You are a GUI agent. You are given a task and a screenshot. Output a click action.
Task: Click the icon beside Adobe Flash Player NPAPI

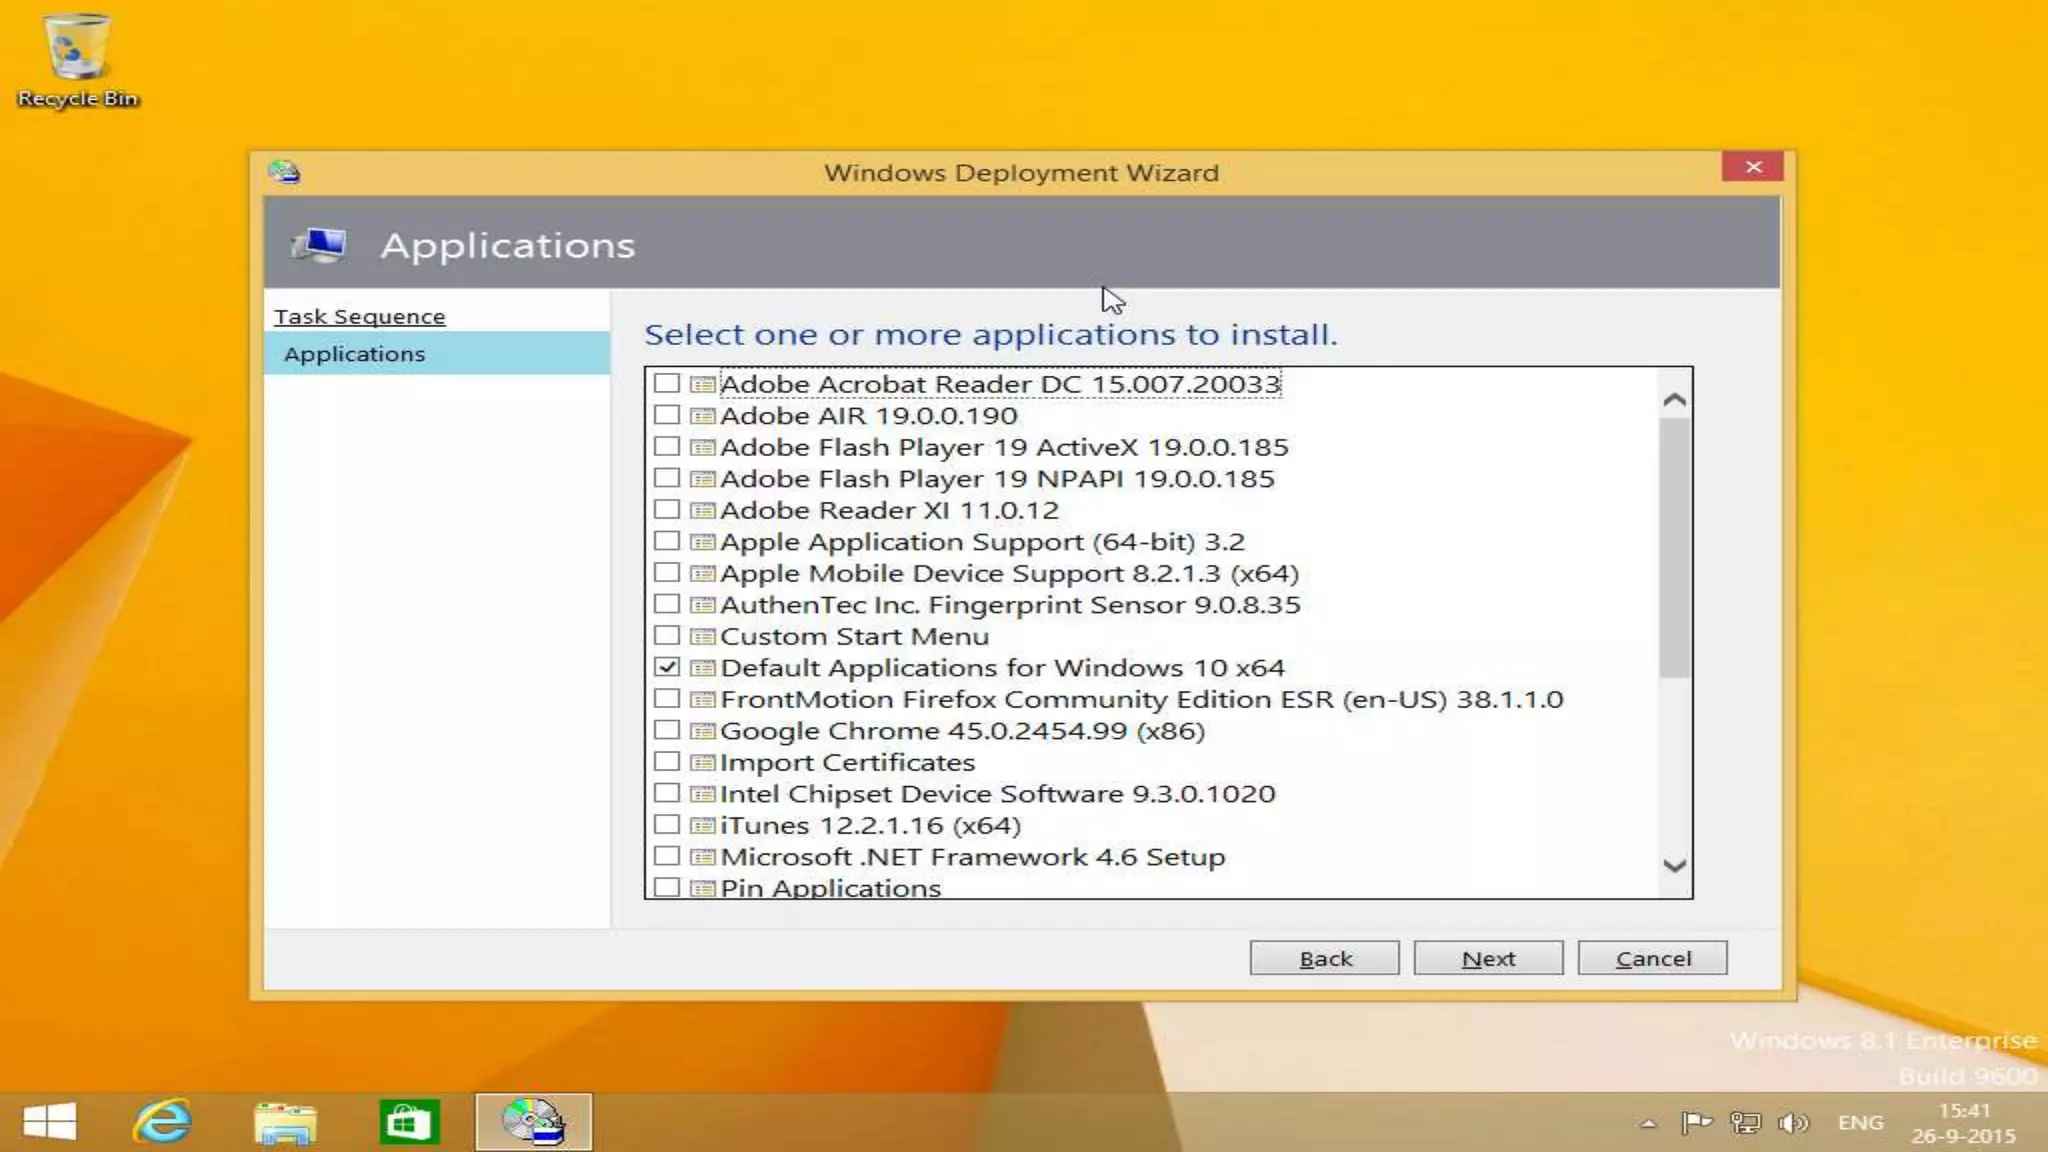pos(703,478)
